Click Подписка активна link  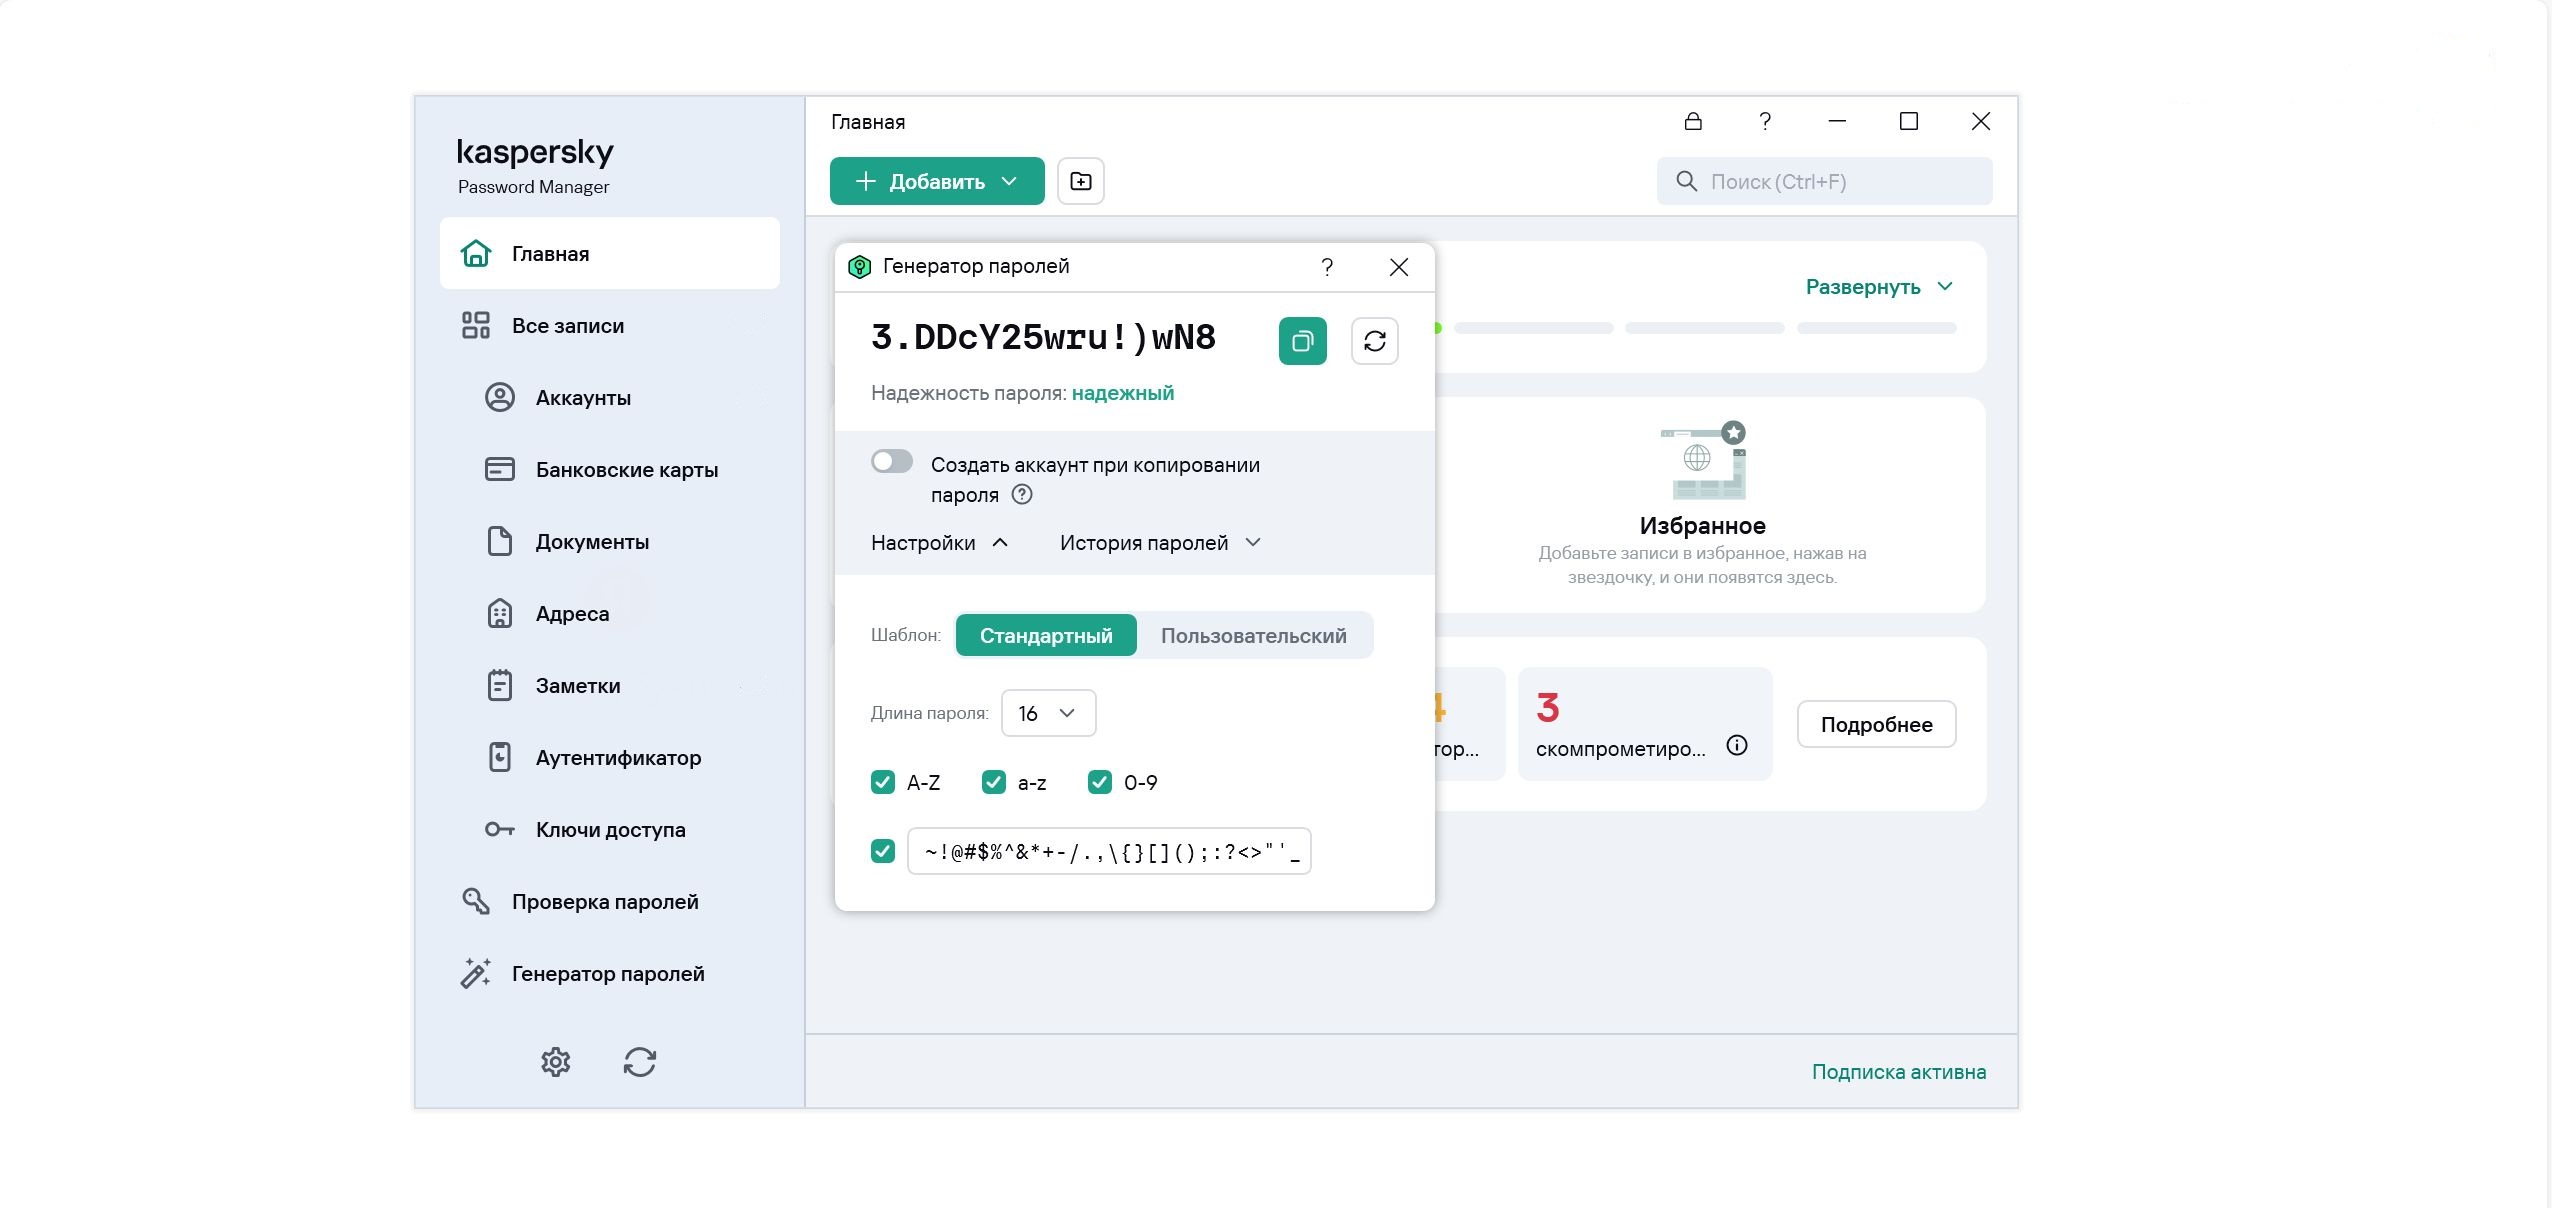click(1898, 1072)
